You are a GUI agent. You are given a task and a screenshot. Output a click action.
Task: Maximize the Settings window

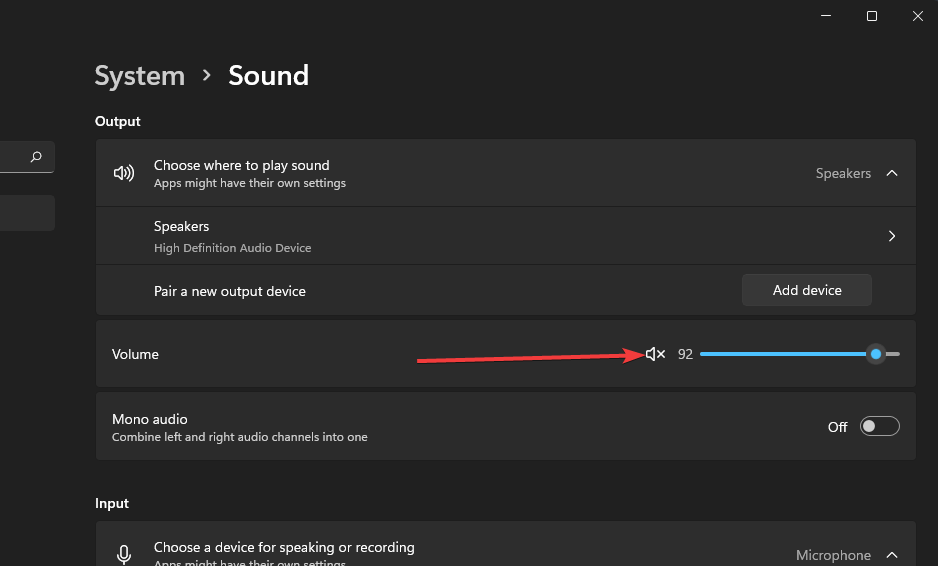click(872, 16)
